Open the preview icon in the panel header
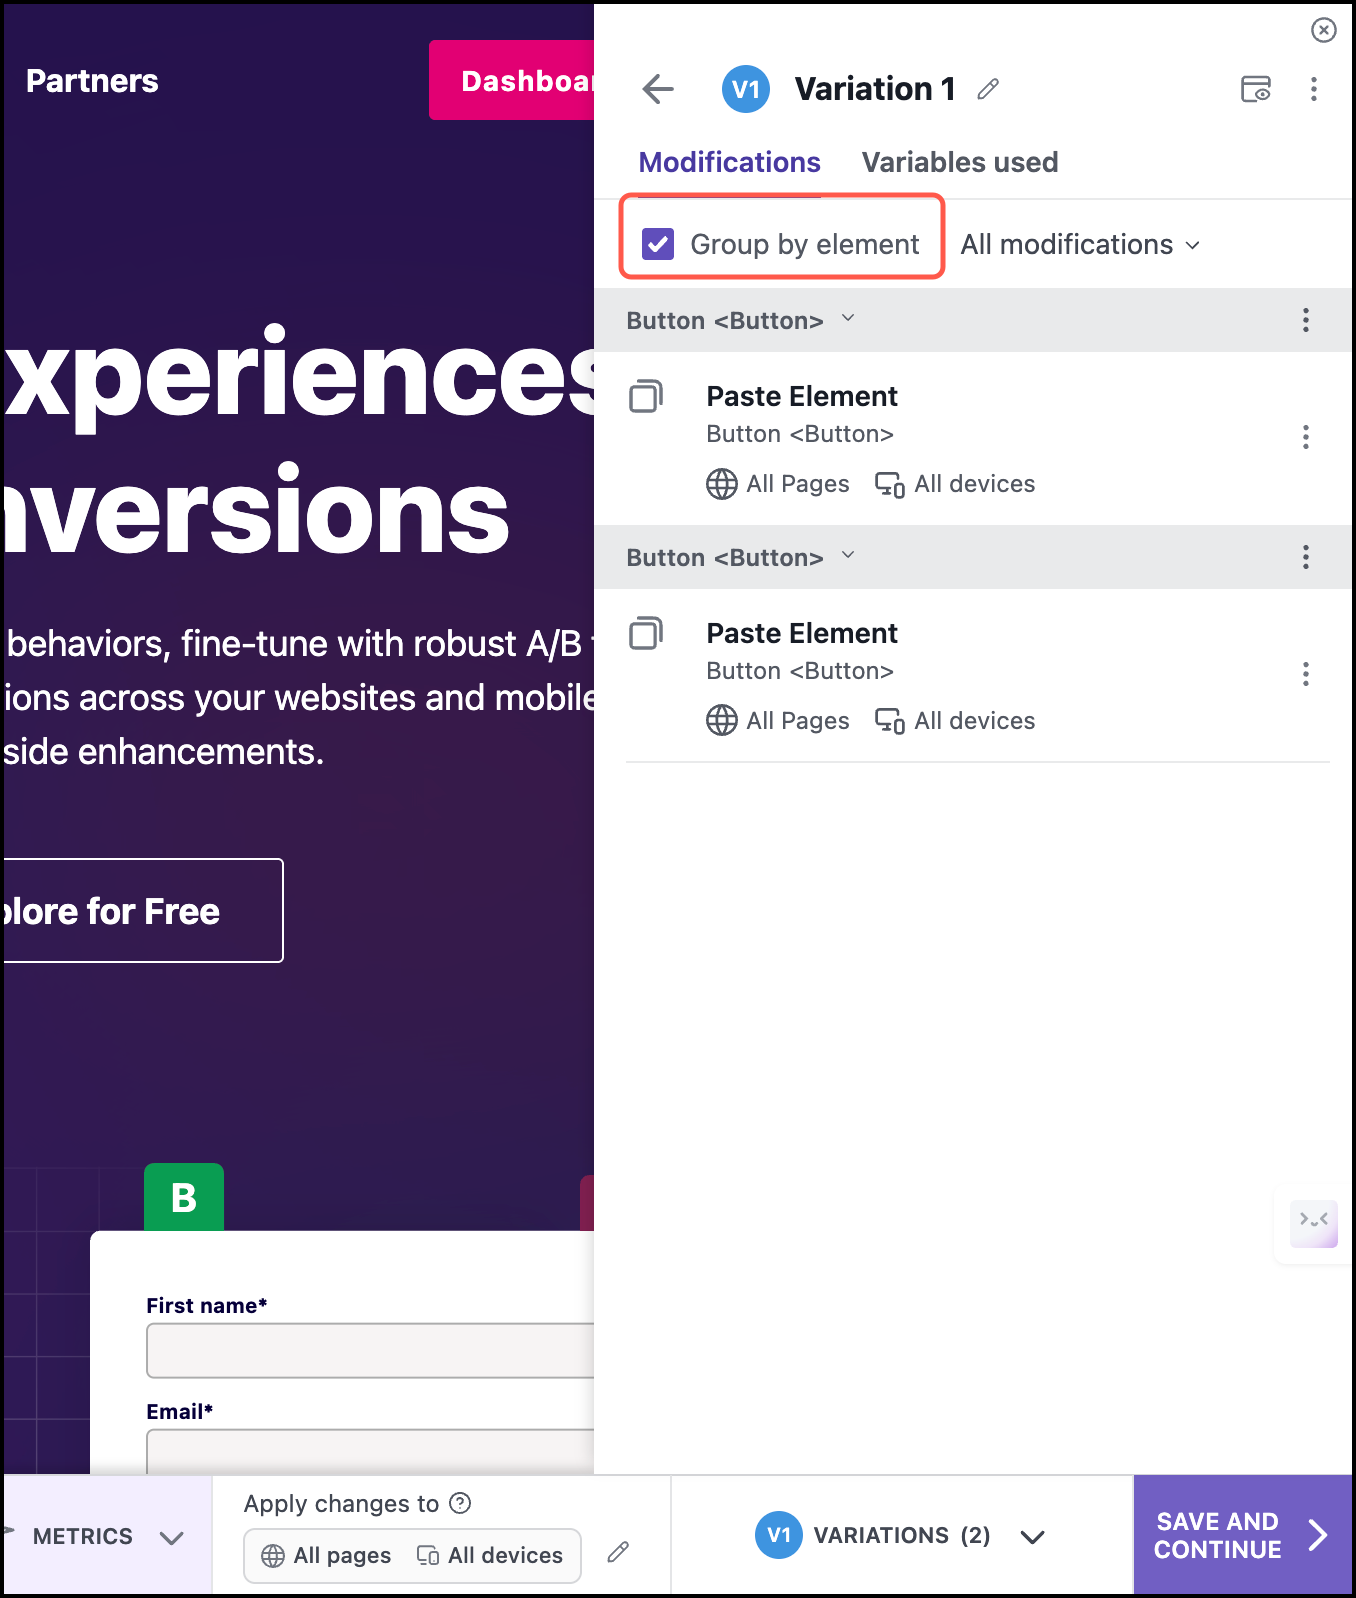Screen dimensions: 1356x1598 click(1255, 89)
